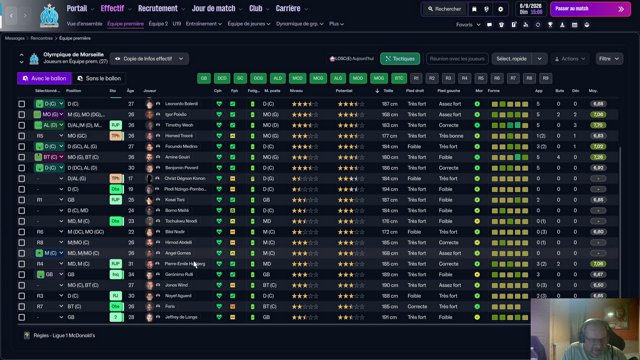Viewport: 640px width, 360px height.
Task: Select the Sans le ballon view
Action: point(99,78)
